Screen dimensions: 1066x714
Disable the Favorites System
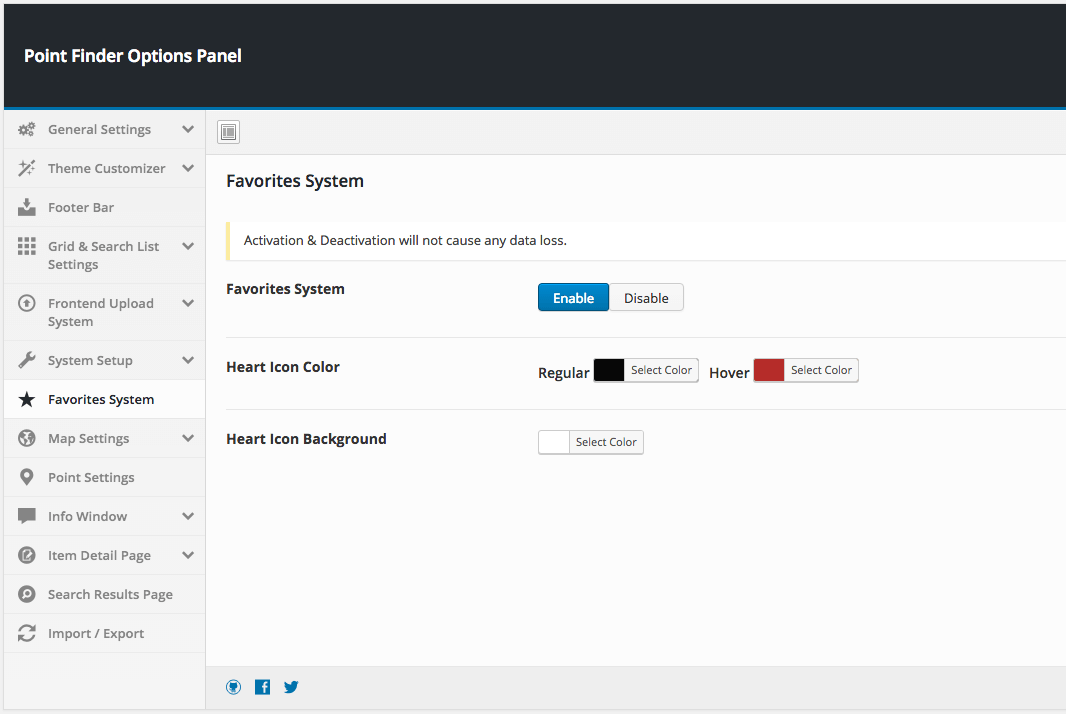(x=646, y=298)
